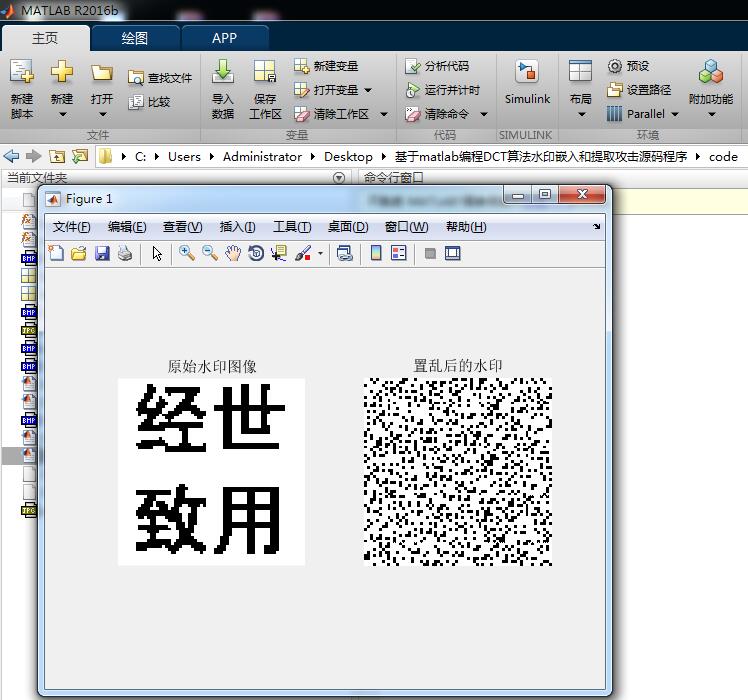Switch to the APP tab
The width and height of the screenshot is (748, 700).
click(225, 38)
